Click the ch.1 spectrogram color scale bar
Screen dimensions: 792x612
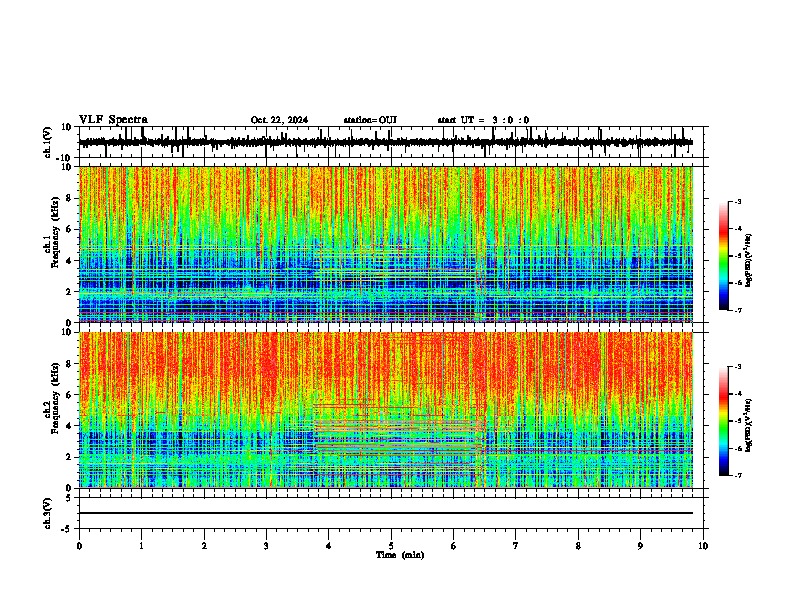click(x=723, y=256)
